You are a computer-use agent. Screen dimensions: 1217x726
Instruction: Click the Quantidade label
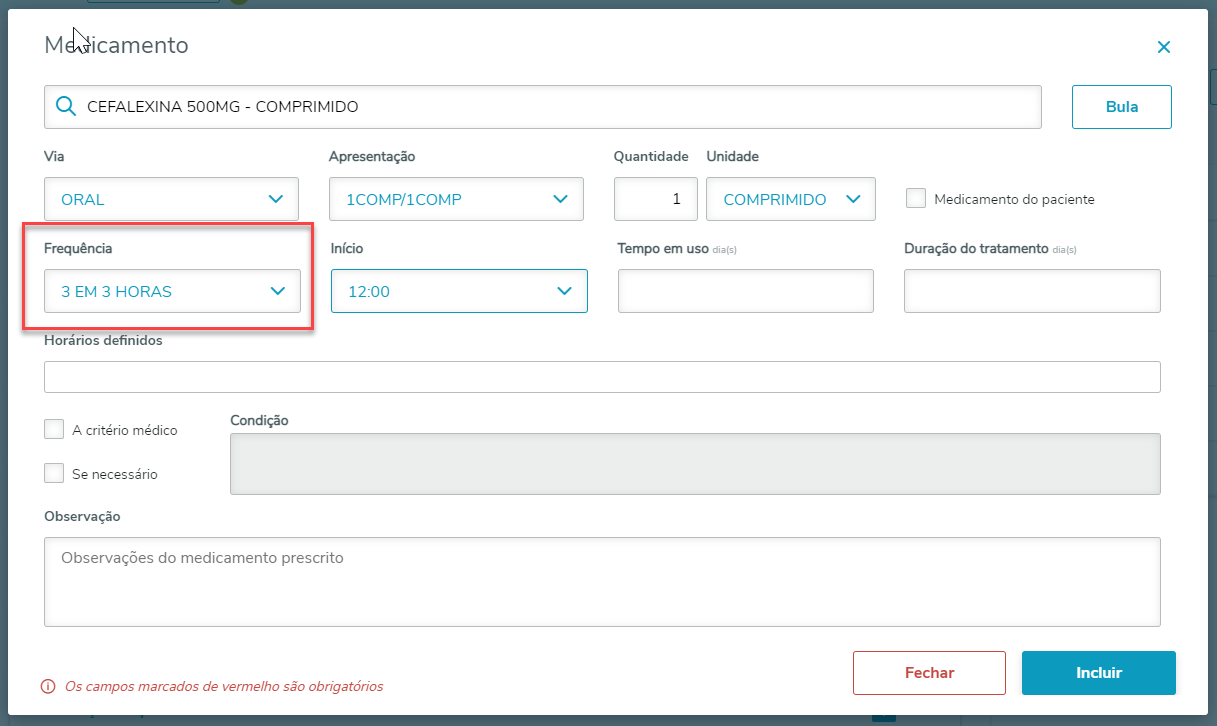coord(651,156)
